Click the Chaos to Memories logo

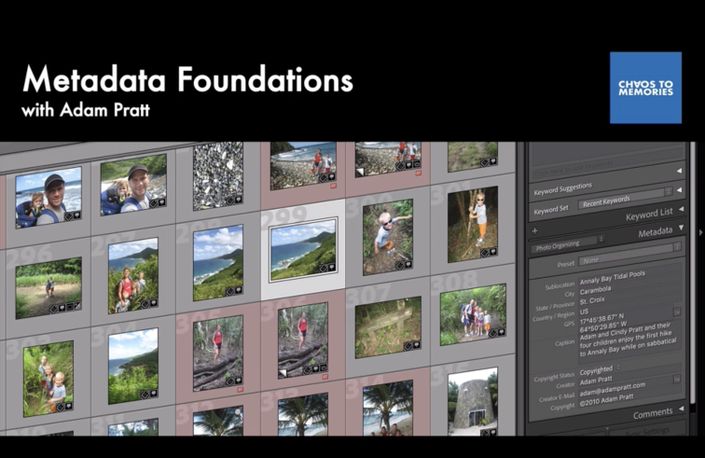click(645, 88)
